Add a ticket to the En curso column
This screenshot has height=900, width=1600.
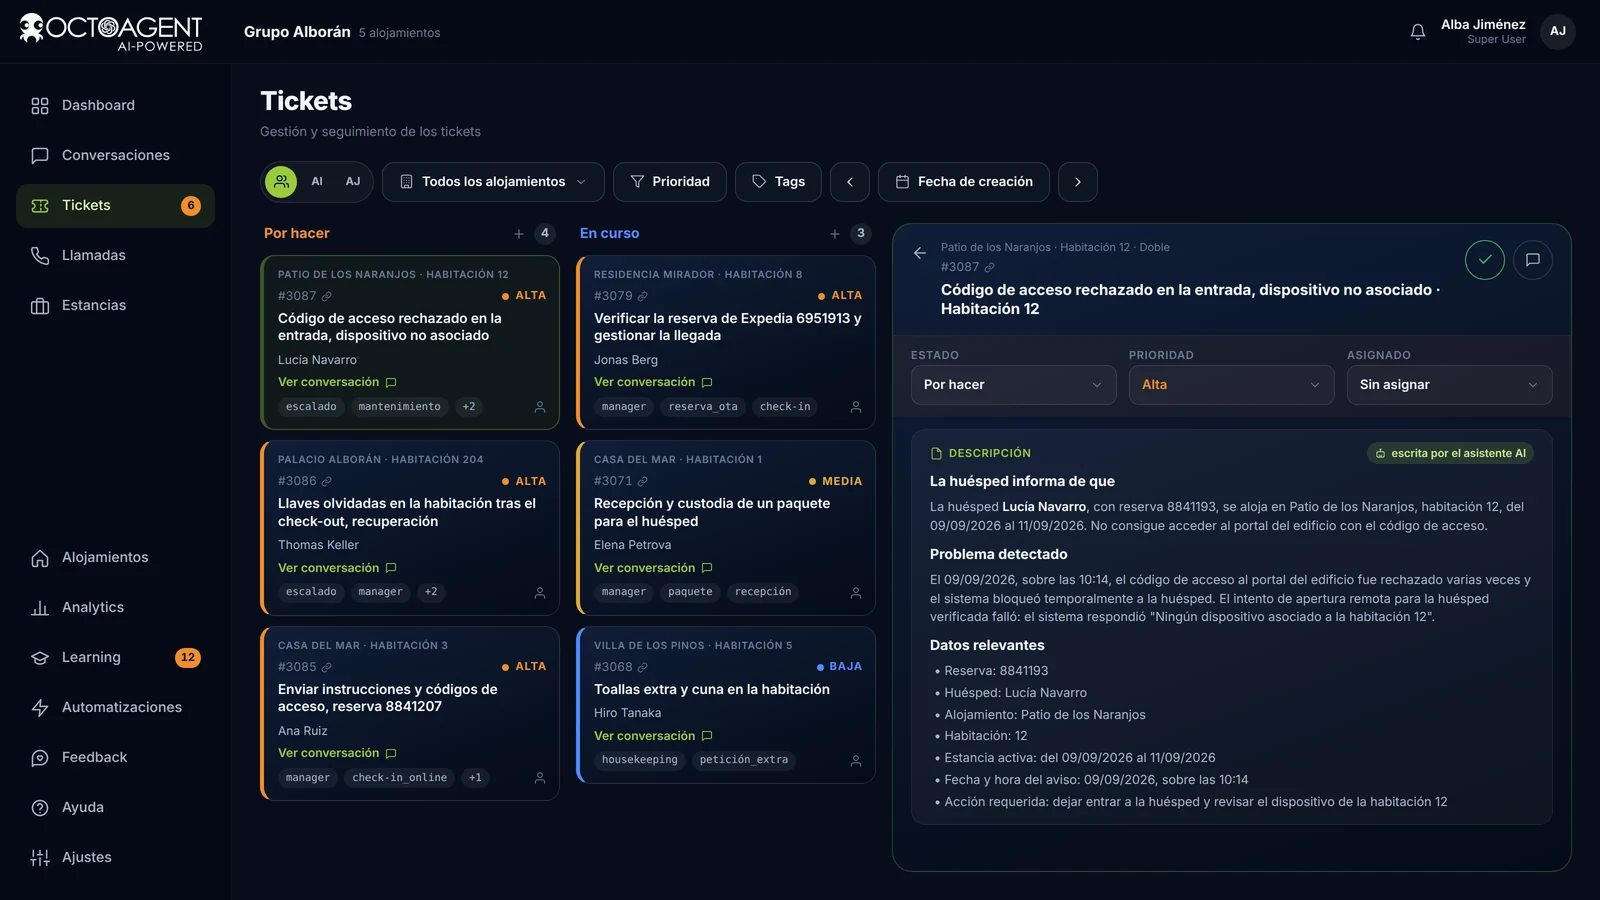(x=835, y=233)
